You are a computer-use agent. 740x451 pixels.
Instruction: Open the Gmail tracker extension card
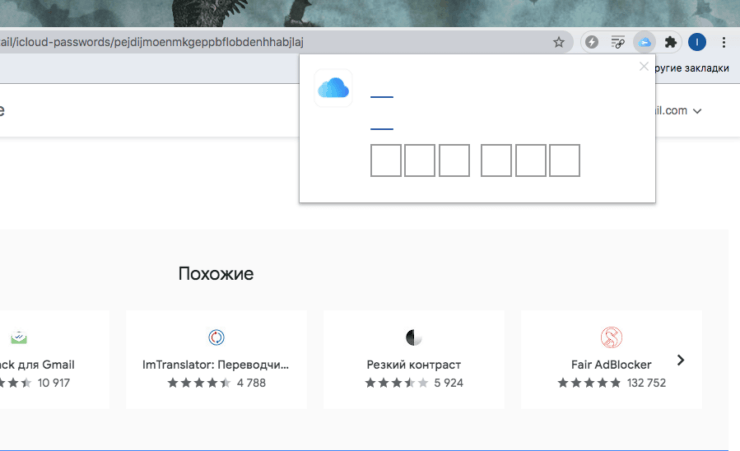(x=54, y=359)
